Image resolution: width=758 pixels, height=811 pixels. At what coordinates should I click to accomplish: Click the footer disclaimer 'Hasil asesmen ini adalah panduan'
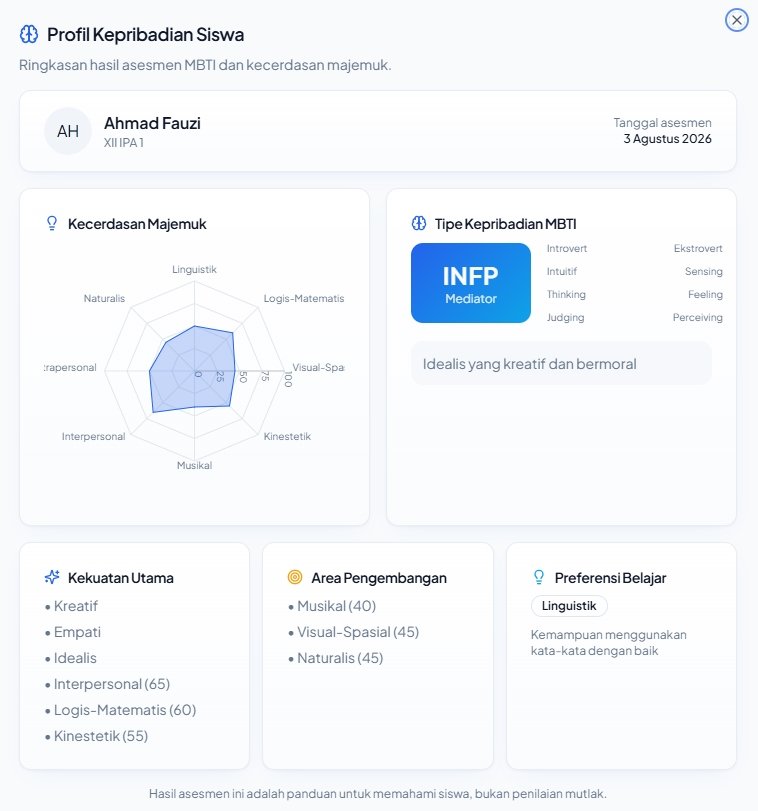tap(378, 793)
